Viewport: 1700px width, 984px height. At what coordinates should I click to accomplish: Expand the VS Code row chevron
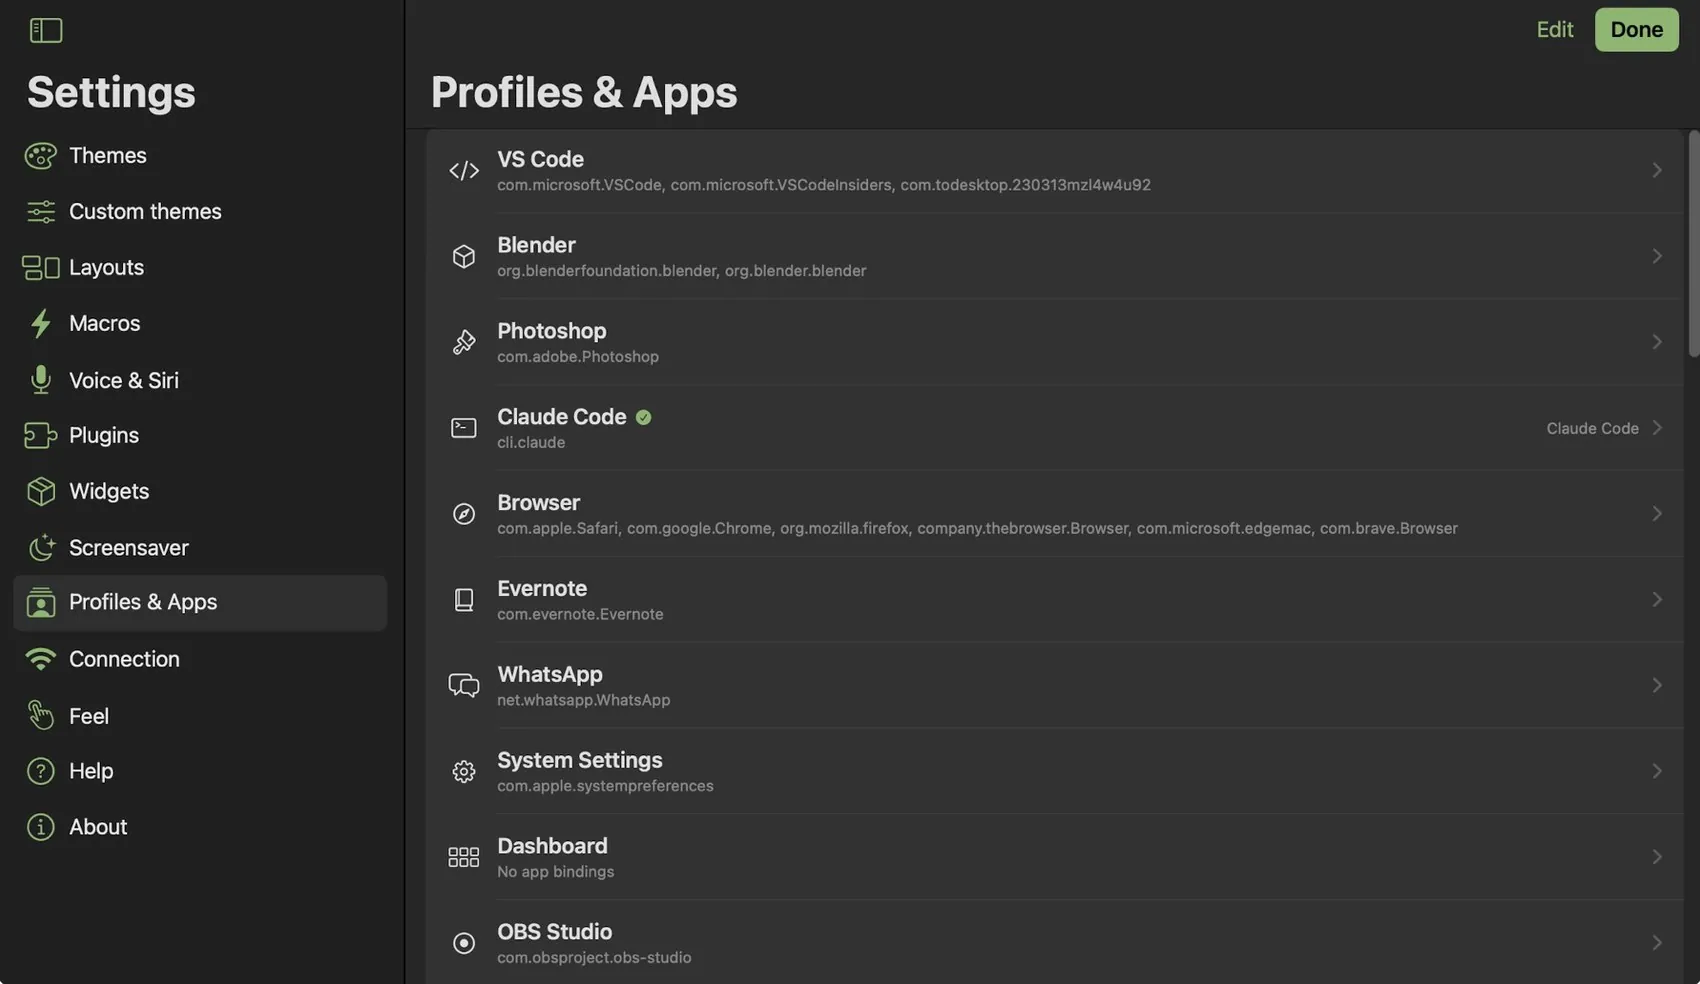(1656, 171)
